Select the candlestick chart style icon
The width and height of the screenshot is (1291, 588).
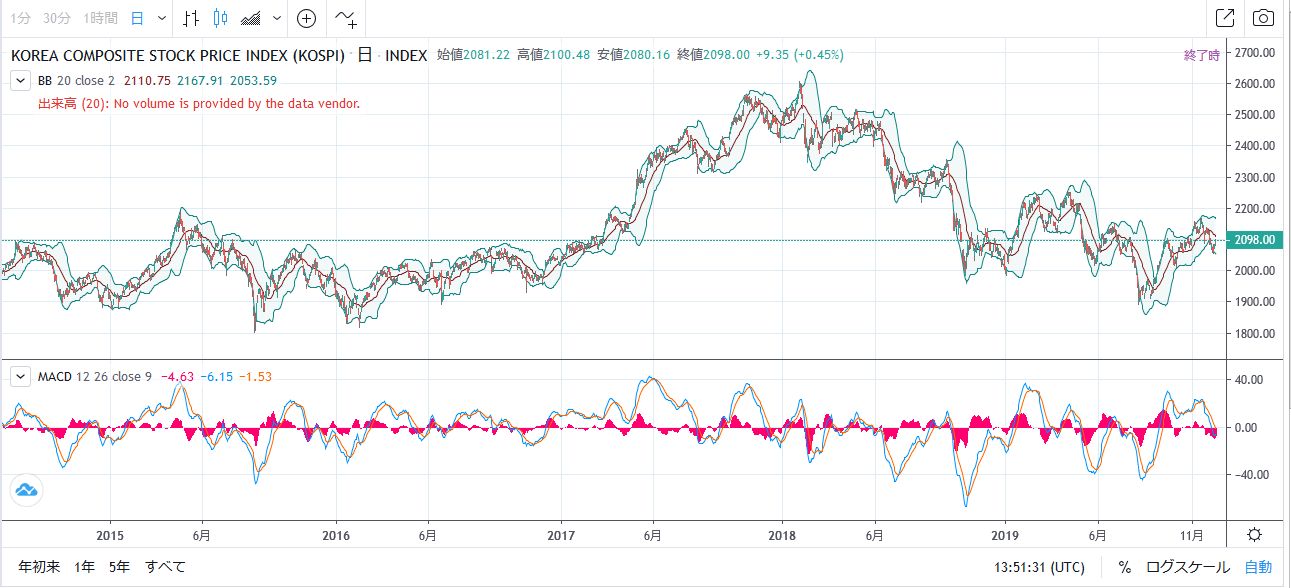221,18
